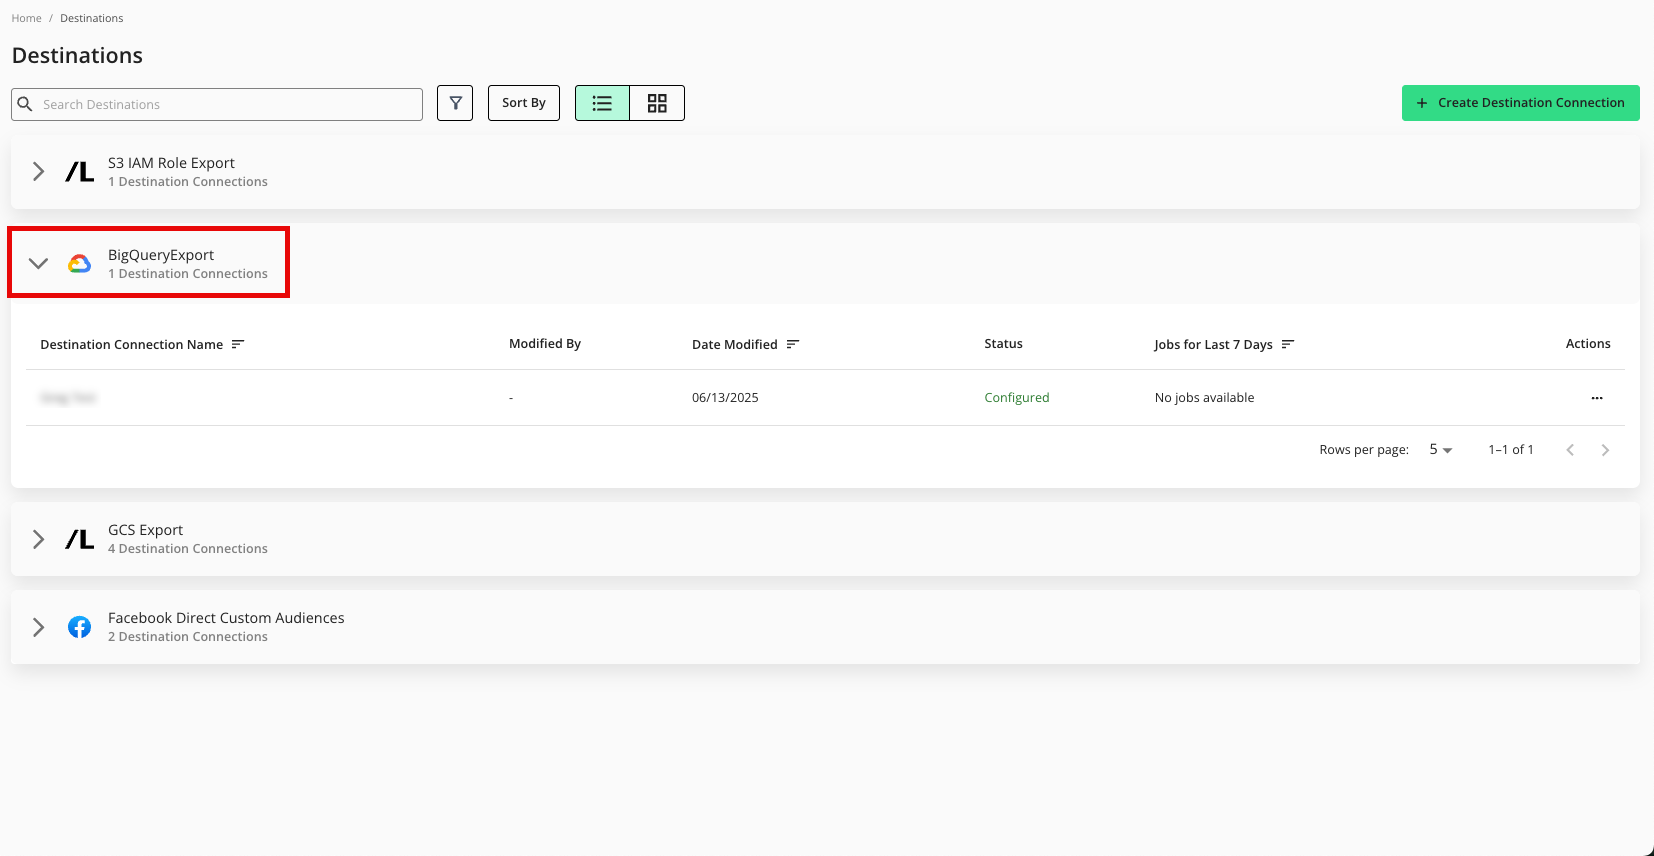The image size is (1654, 856).
Task: Expand S3 IAM Role Export group
Action: 38,172
